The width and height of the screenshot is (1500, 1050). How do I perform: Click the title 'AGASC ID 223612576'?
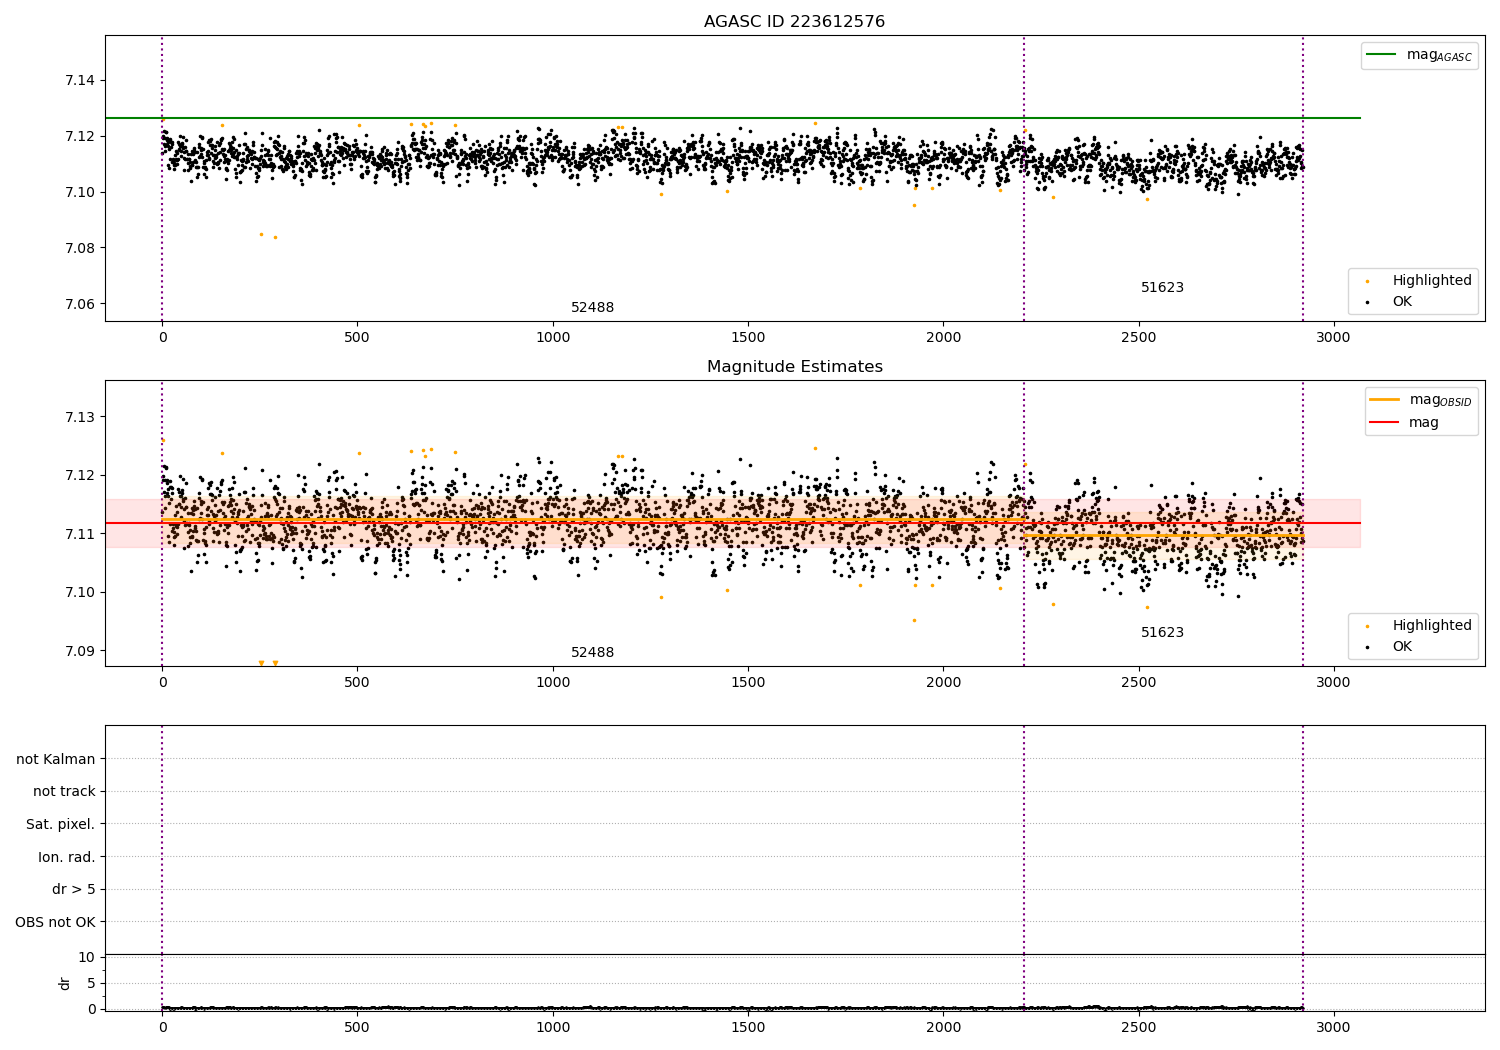[794, 22]
